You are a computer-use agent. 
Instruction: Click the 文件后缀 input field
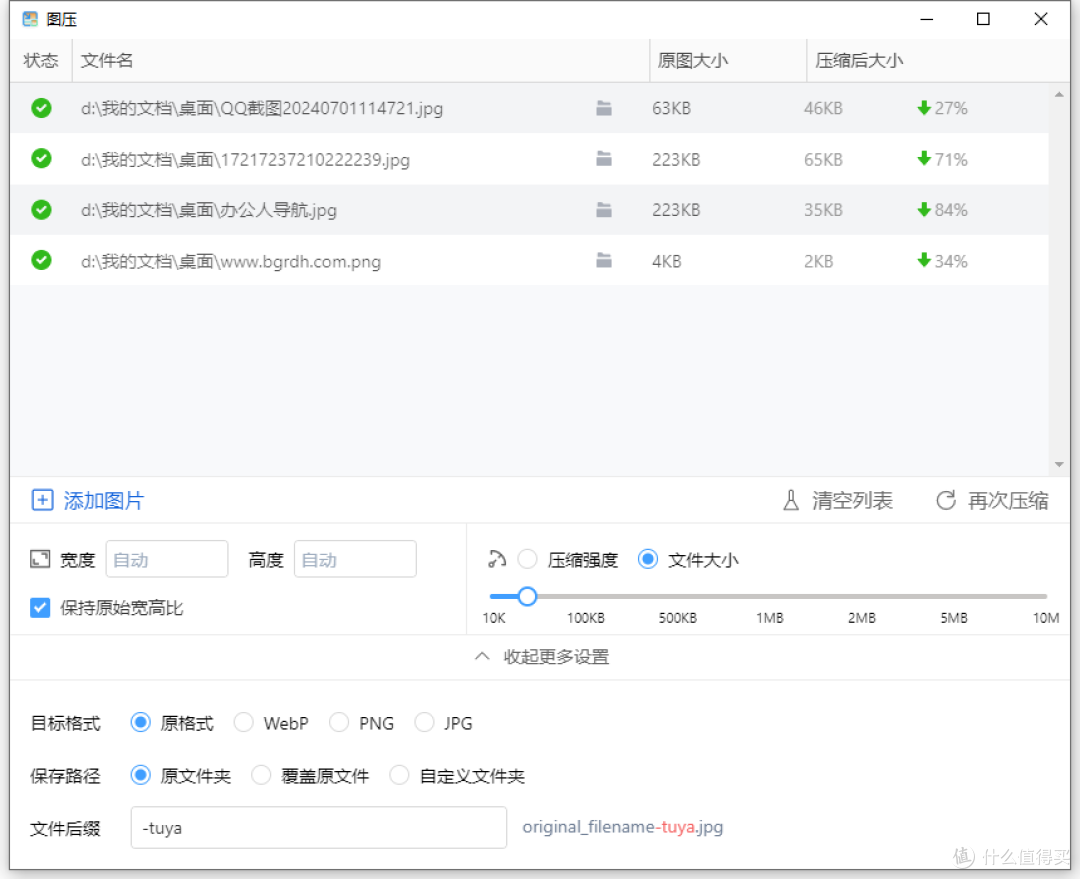click(318, 828)
